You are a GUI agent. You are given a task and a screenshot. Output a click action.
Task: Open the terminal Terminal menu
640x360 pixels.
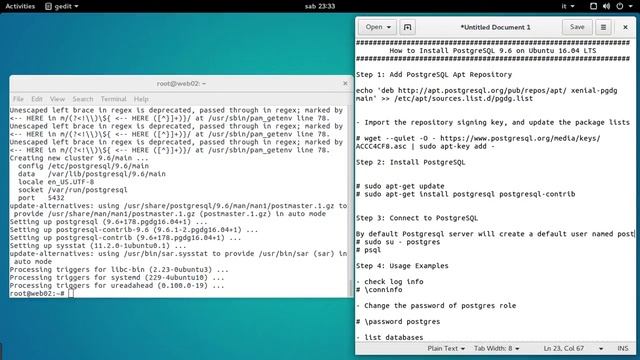(113, 99)
